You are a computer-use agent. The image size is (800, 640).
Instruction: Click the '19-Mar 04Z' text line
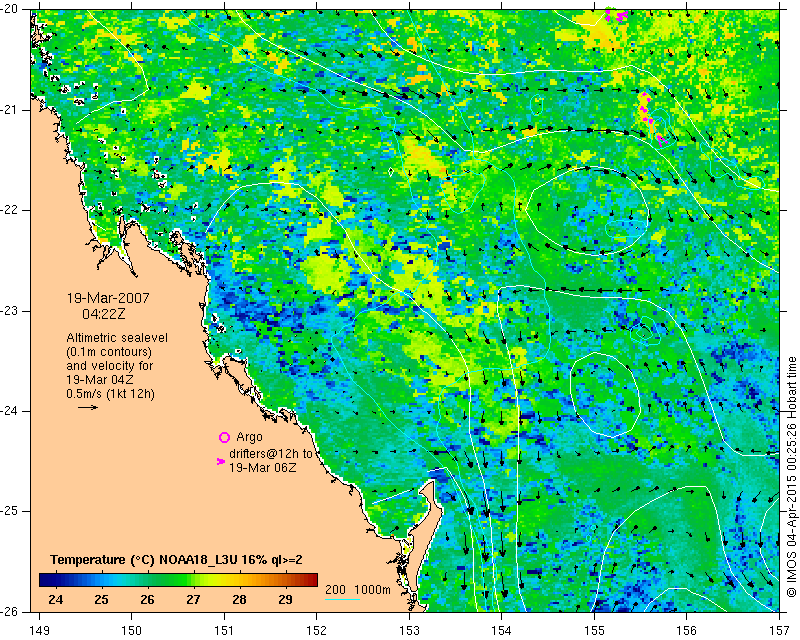98,380
